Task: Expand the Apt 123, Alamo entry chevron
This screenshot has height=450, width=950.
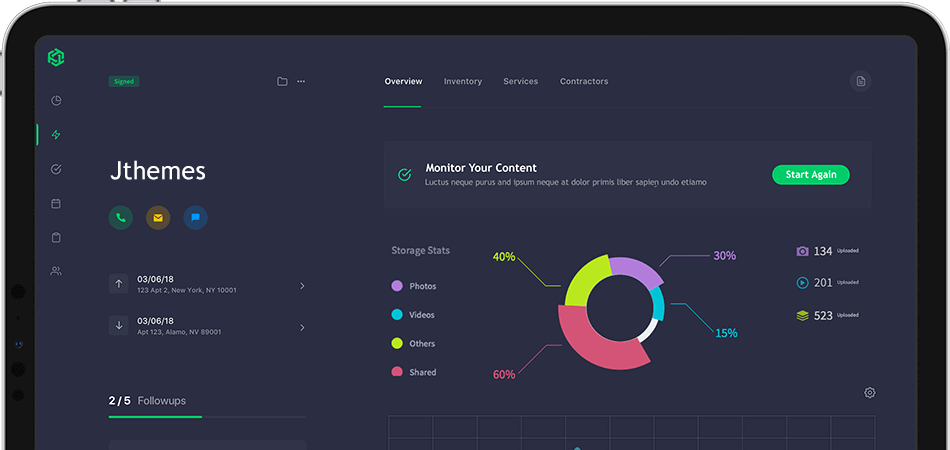Action: point(302,328)
